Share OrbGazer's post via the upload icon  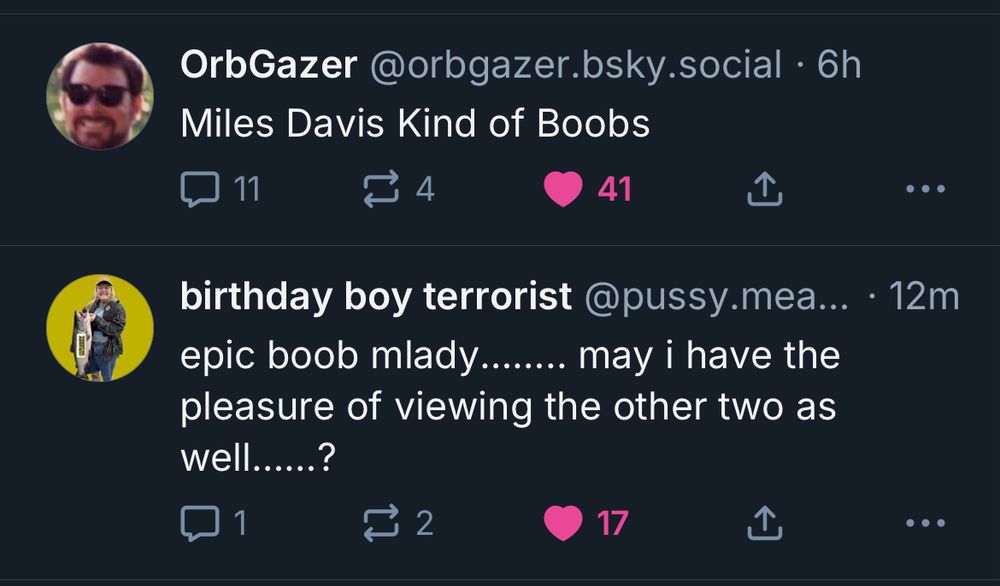pyautogui.click(x=765, y=185)
